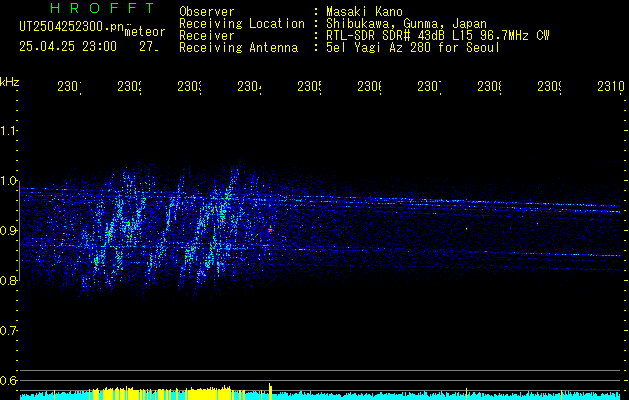Click the 0.8 kHz axis label
This screenshot has width=629, height=400.
[x=8, y=280]
